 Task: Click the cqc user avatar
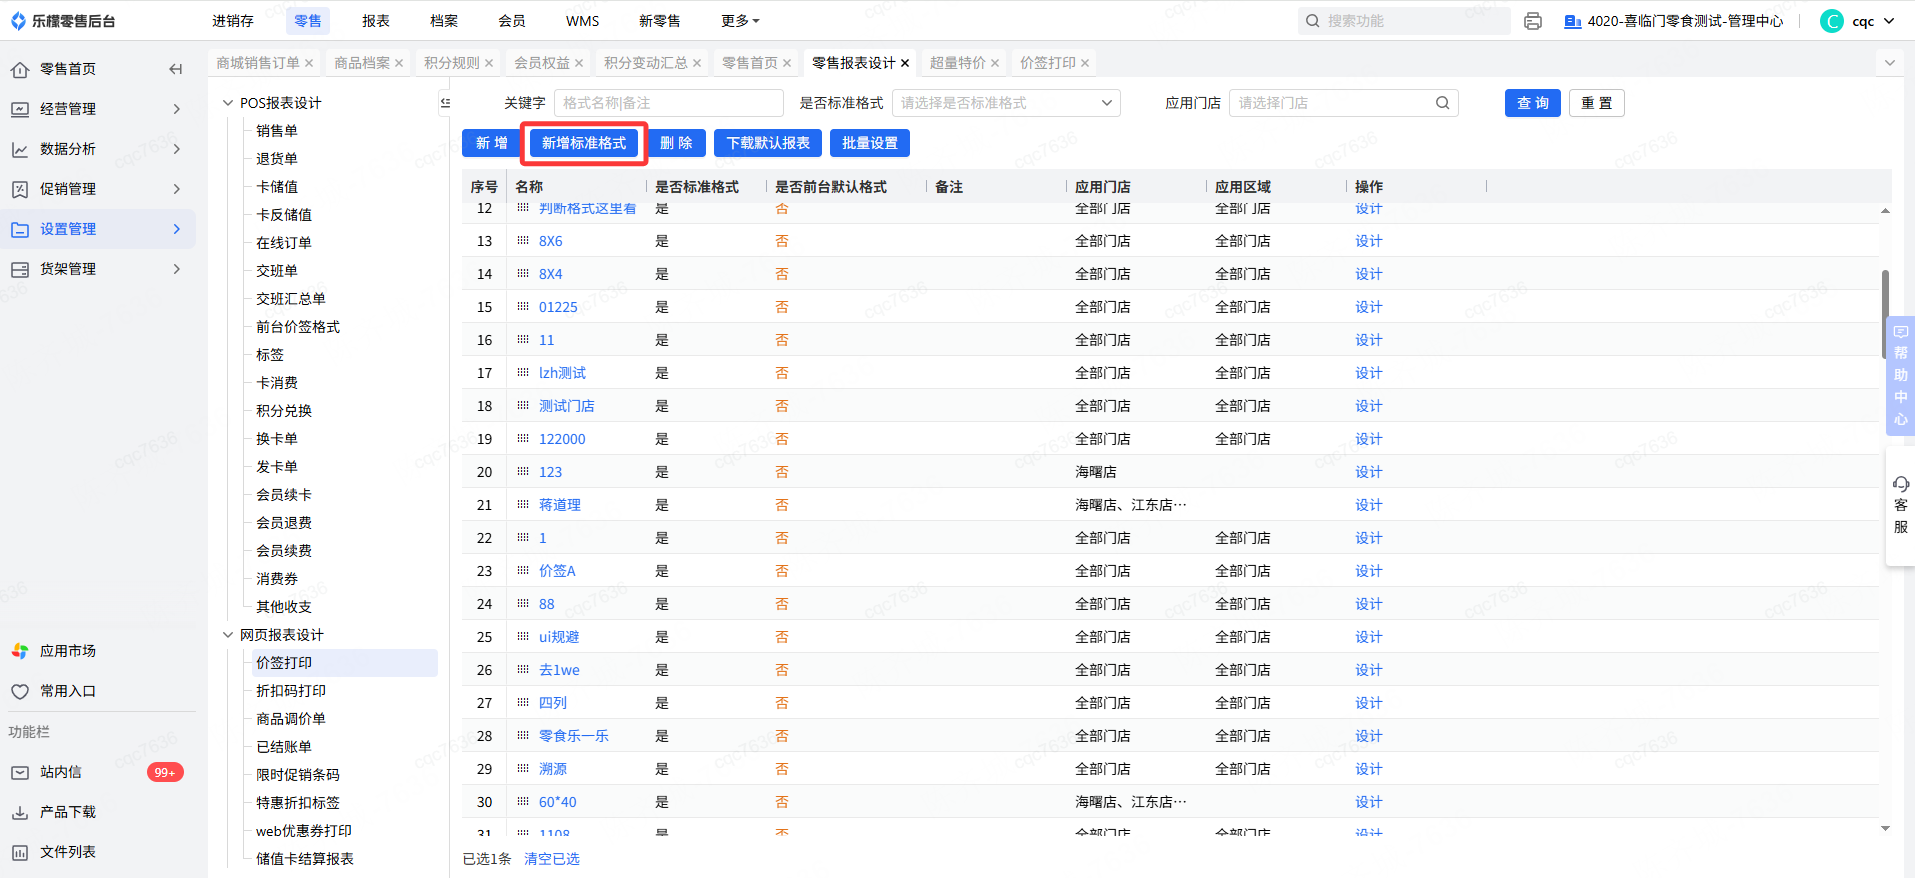[1832, 21]
